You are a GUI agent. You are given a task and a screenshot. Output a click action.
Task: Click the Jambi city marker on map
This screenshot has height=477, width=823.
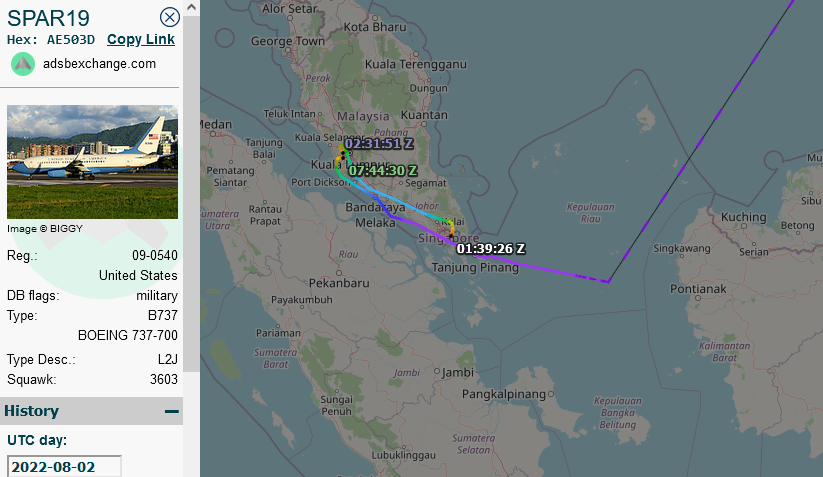click(x=437, y=372)
